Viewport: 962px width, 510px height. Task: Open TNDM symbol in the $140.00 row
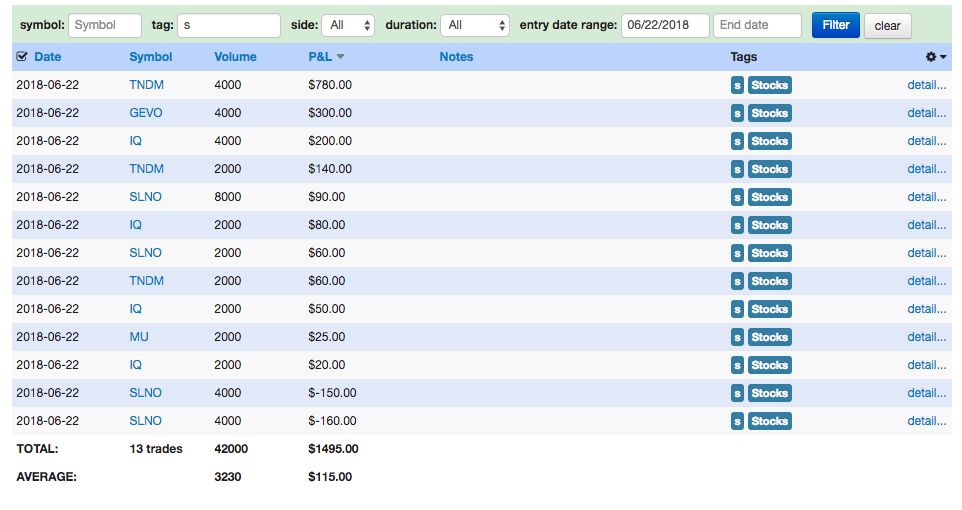pos(146,169)
